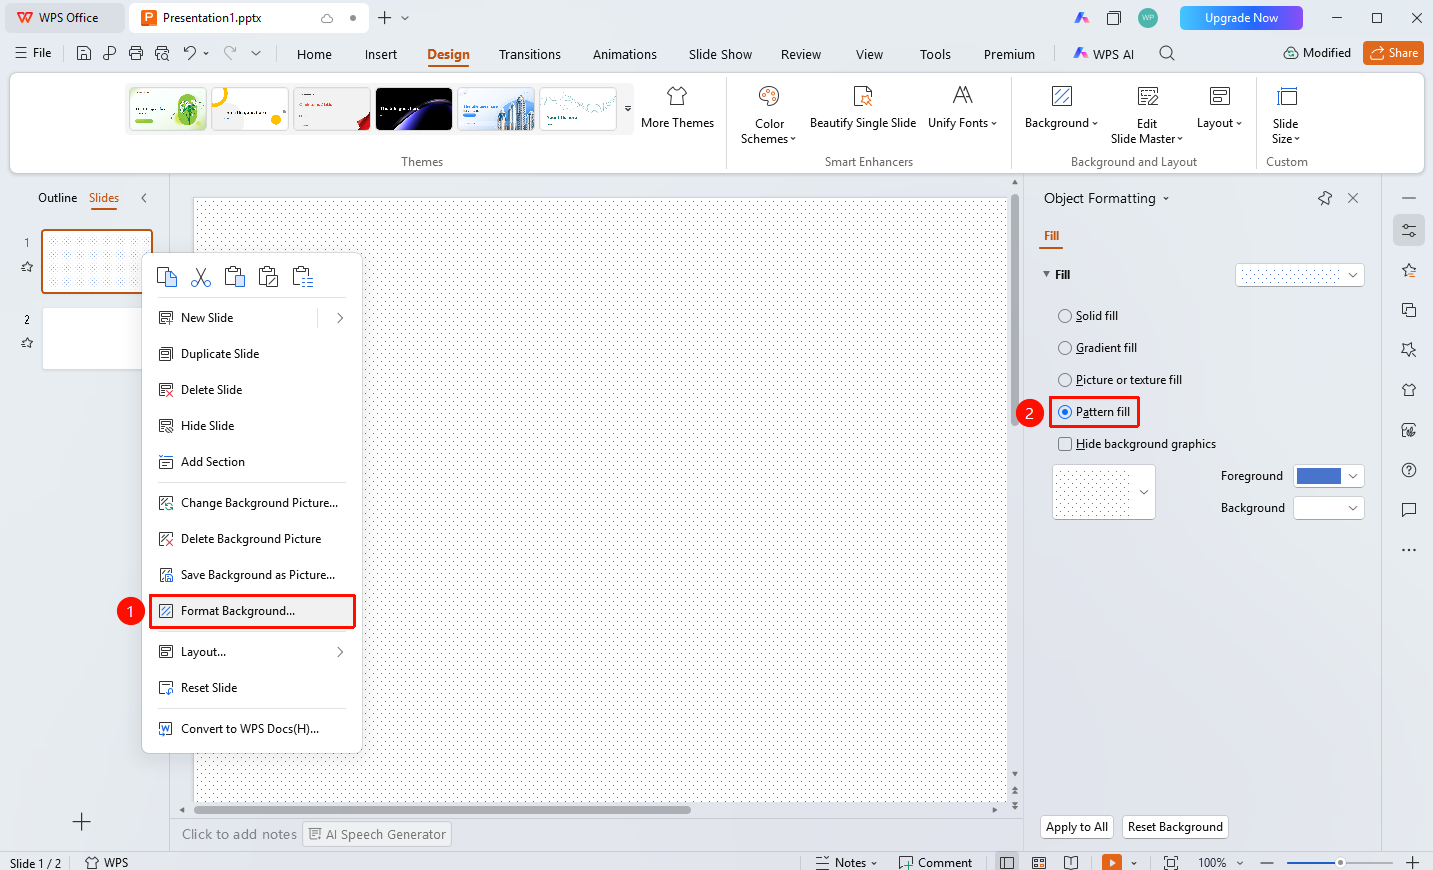This screenshot has height=870, width=1433.
Task: Select the Gradient fill radio button
Action: coord(1065,348)
